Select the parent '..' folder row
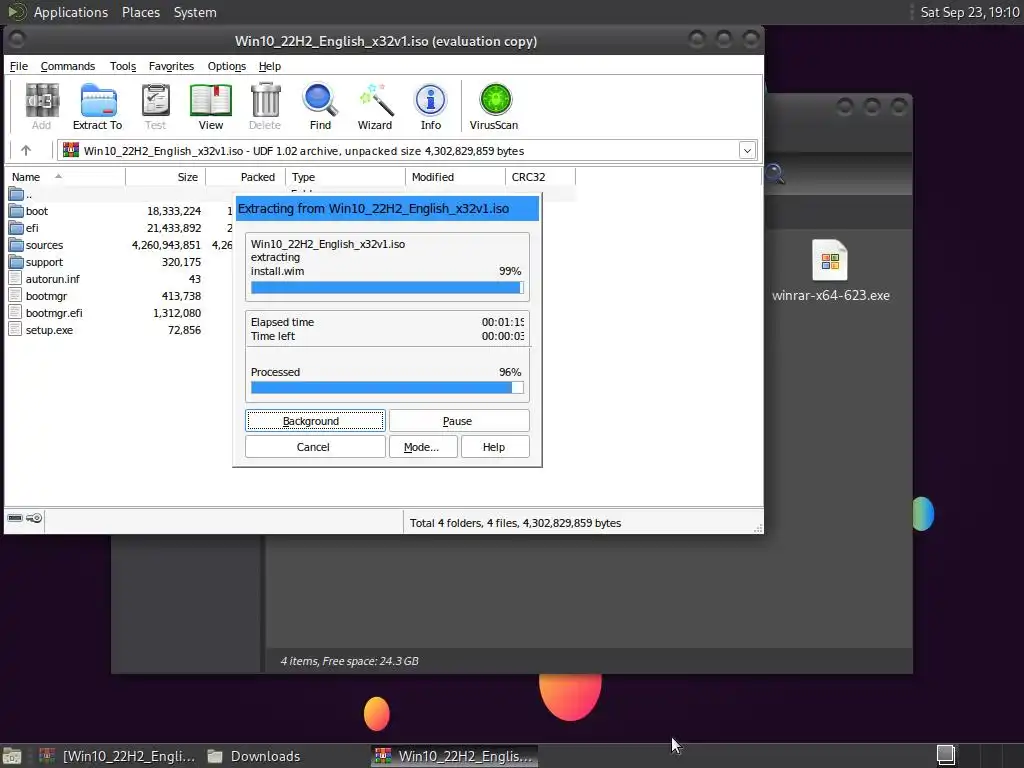 [x=120, y=194]
